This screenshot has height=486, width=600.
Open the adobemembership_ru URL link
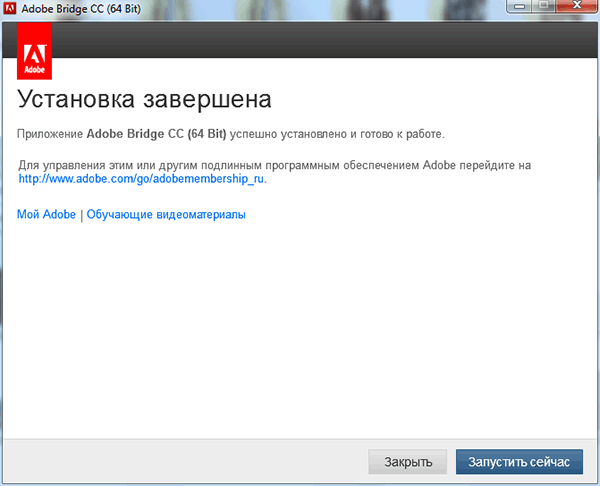coord(141,179)
